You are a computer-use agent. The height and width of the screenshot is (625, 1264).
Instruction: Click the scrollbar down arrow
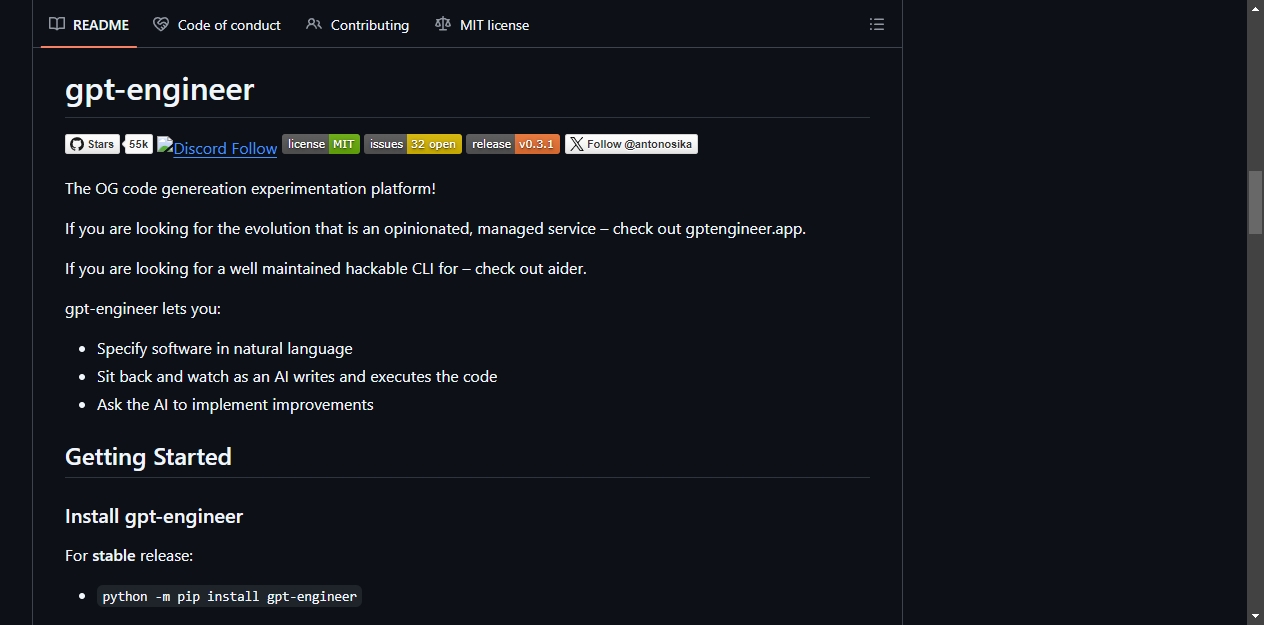(1256, 616)
